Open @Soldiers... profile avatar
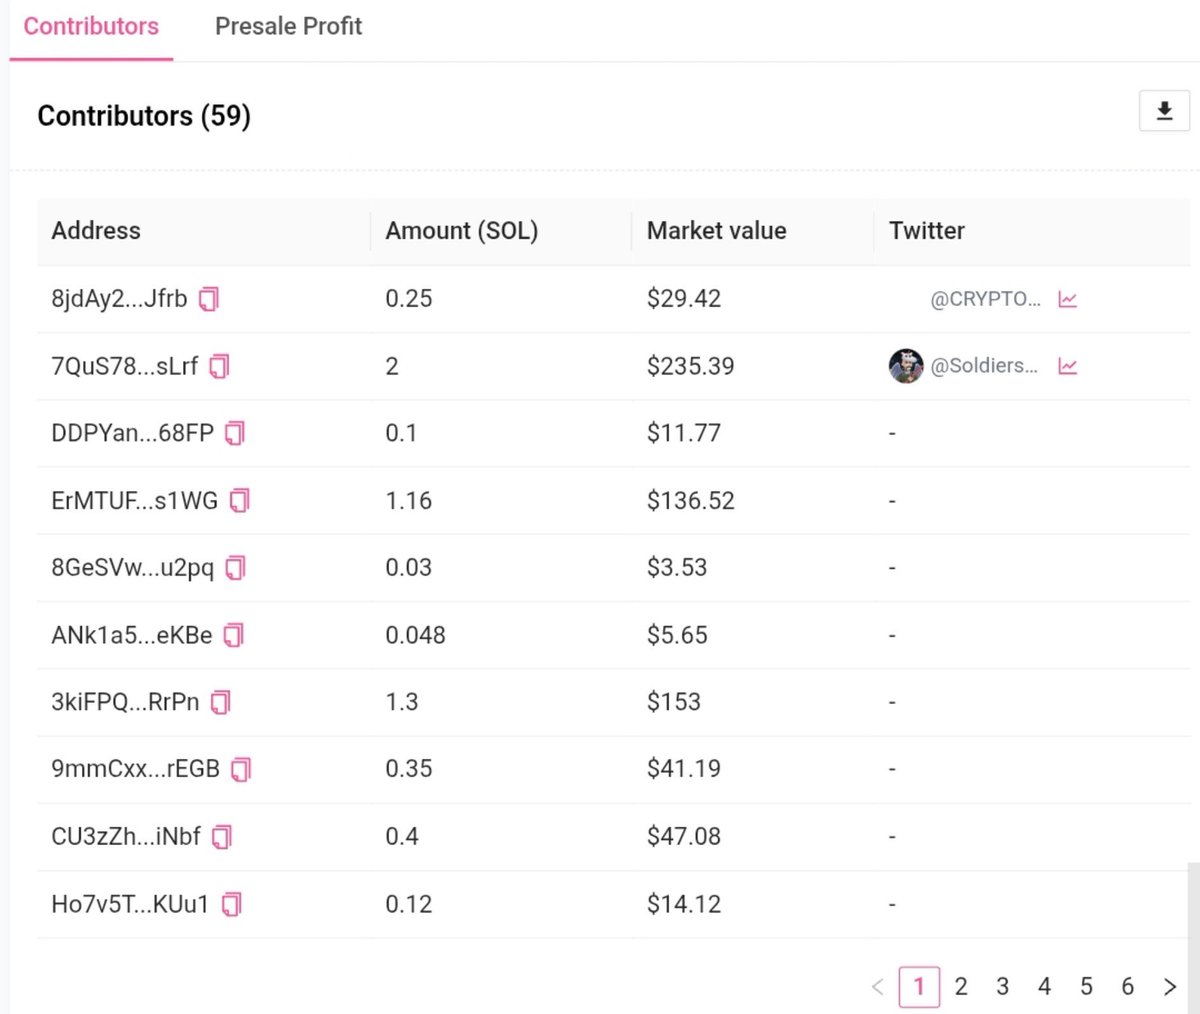This screenshot has height=1014, width=1200. pyautogui.click(x=906, y=366)
